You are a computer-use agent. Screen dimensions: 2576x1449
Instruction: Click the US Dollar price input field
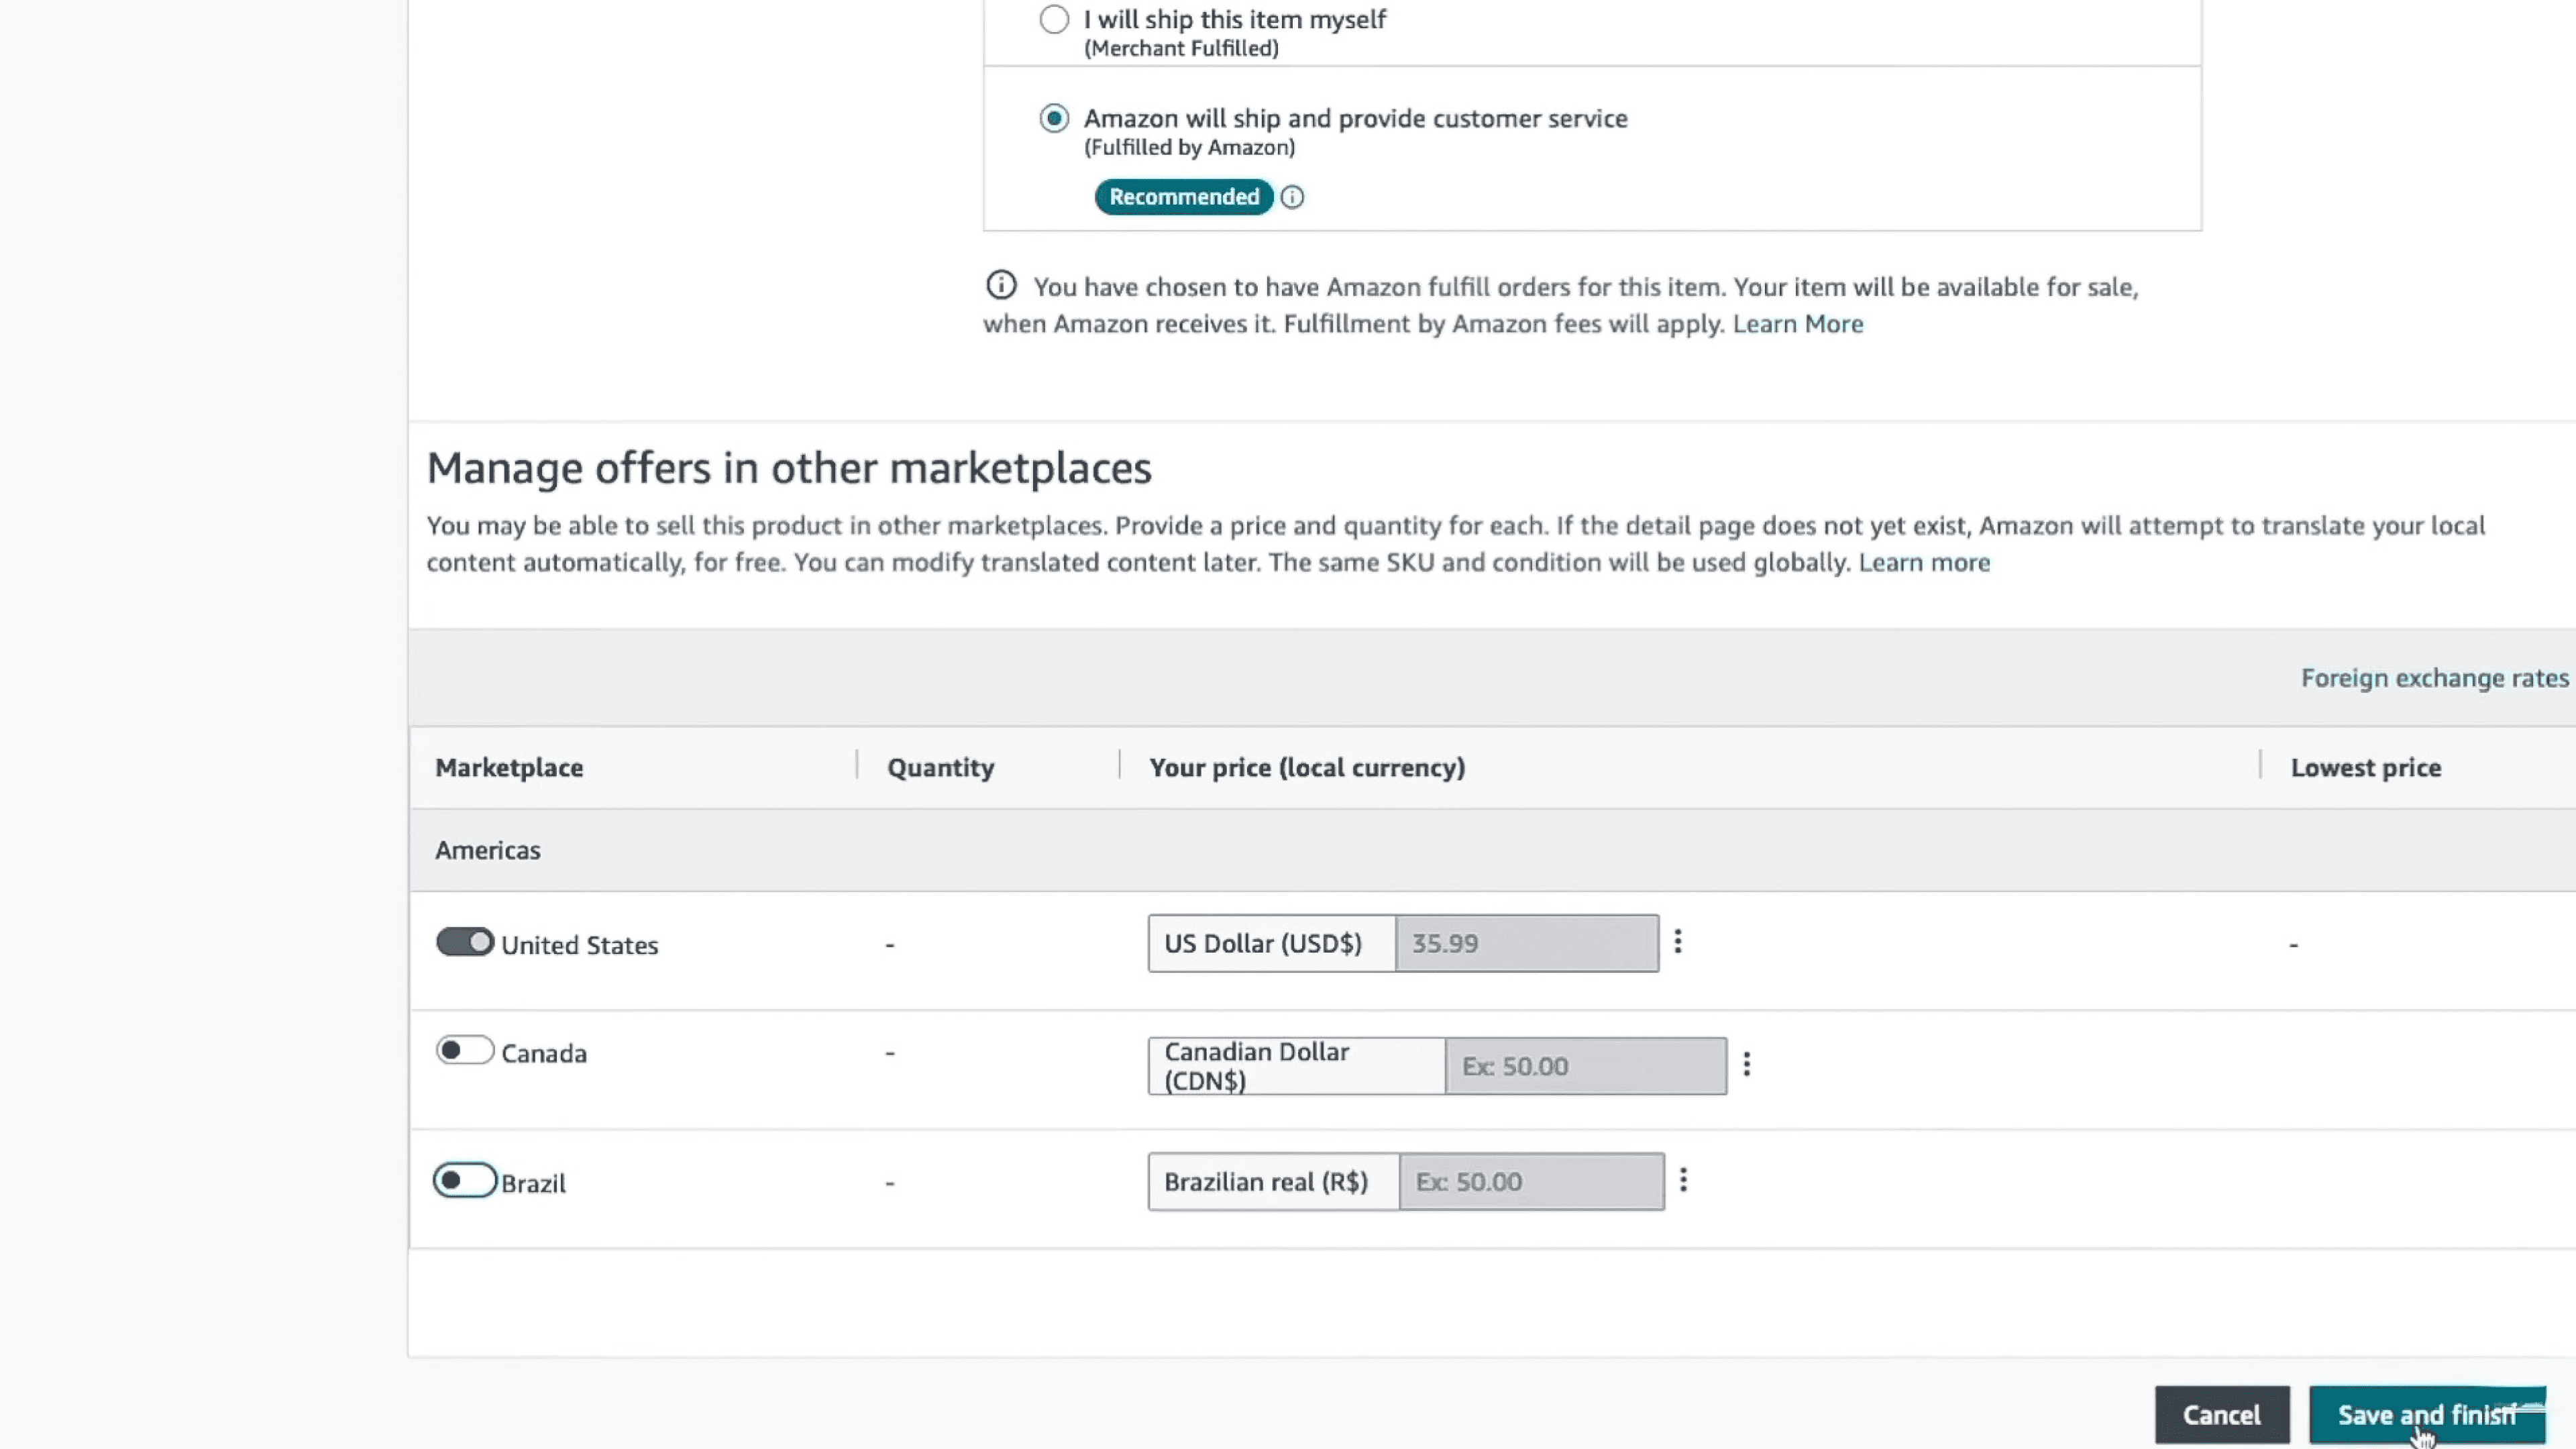1526,943
